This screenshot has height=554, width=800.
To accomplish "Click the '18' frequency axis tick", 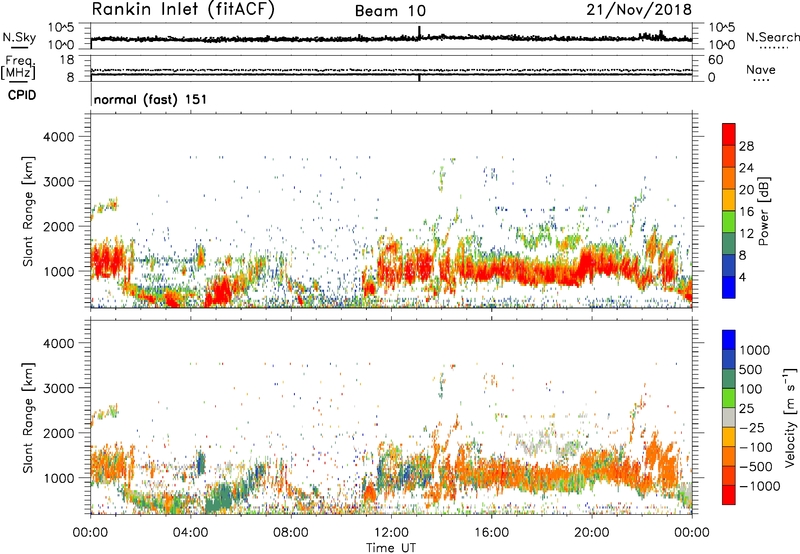I will (67, 60).
